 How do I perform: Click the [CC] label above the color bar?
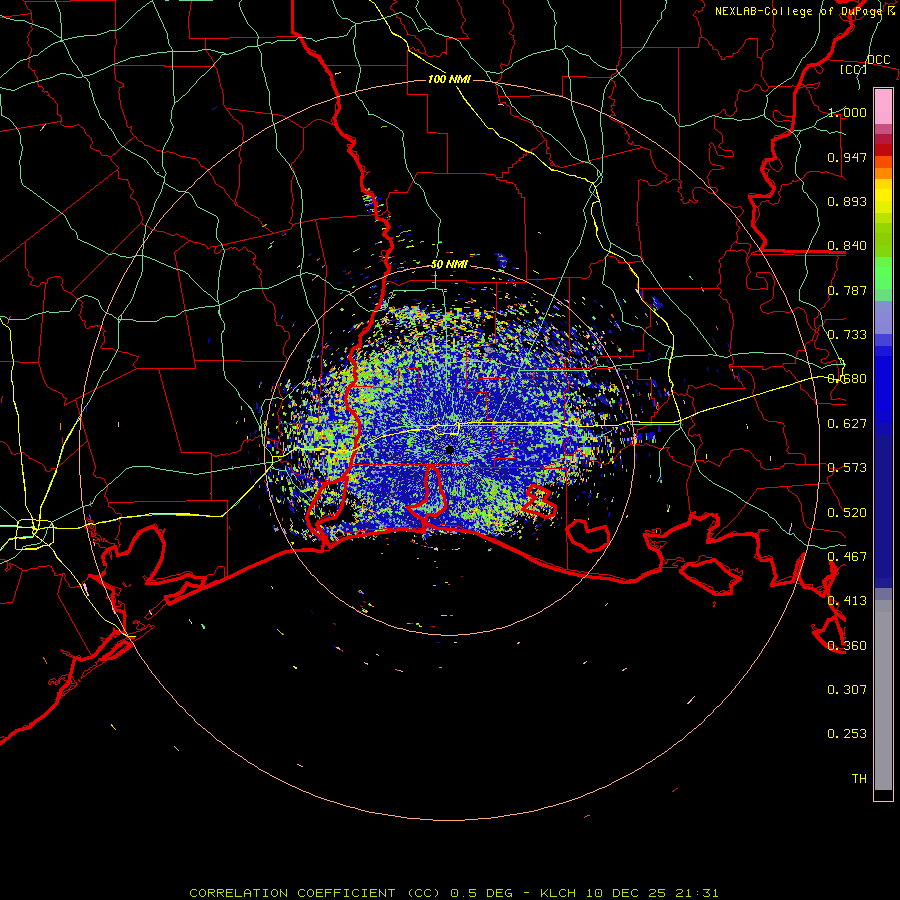point(854,69)
